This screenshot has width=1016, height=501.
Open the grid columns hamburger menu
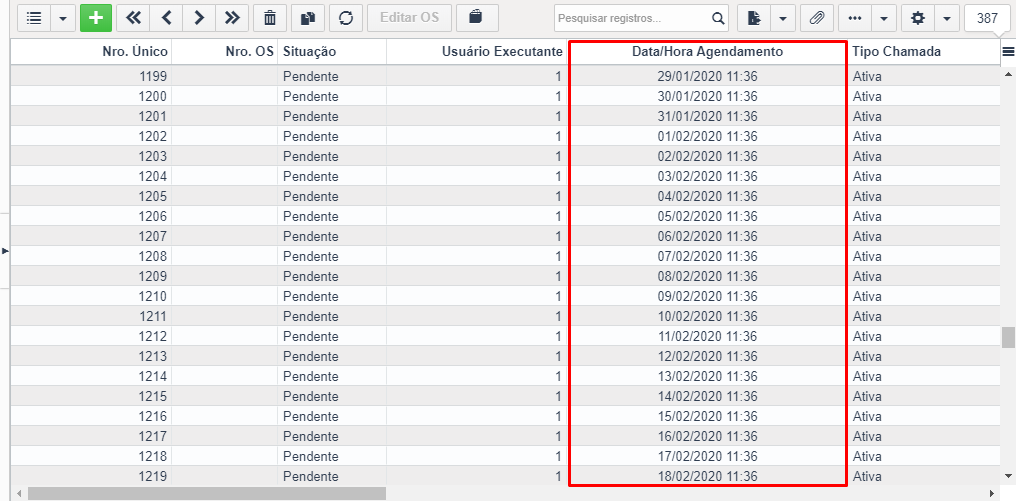pyautogui.click(x=1008, y=52)
